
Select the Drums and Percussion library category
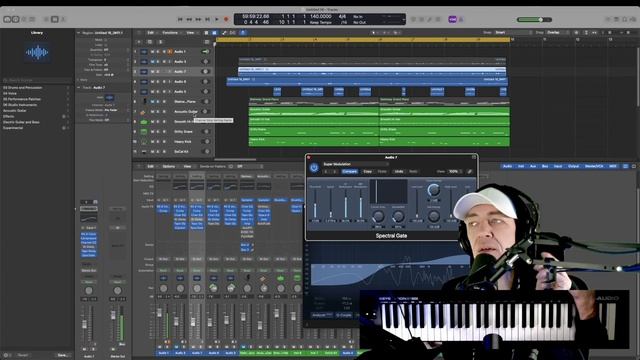(23, 87)
